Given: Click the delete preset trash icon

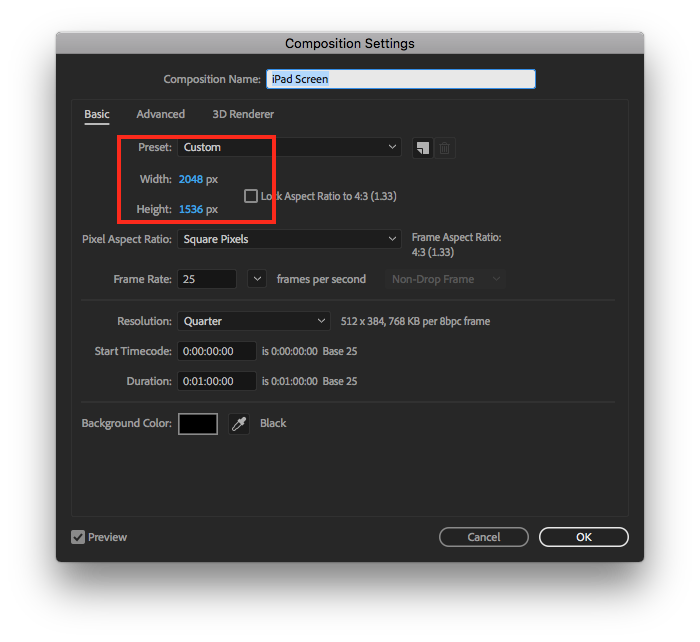Looking at the screenshot, I should [444, 148].
